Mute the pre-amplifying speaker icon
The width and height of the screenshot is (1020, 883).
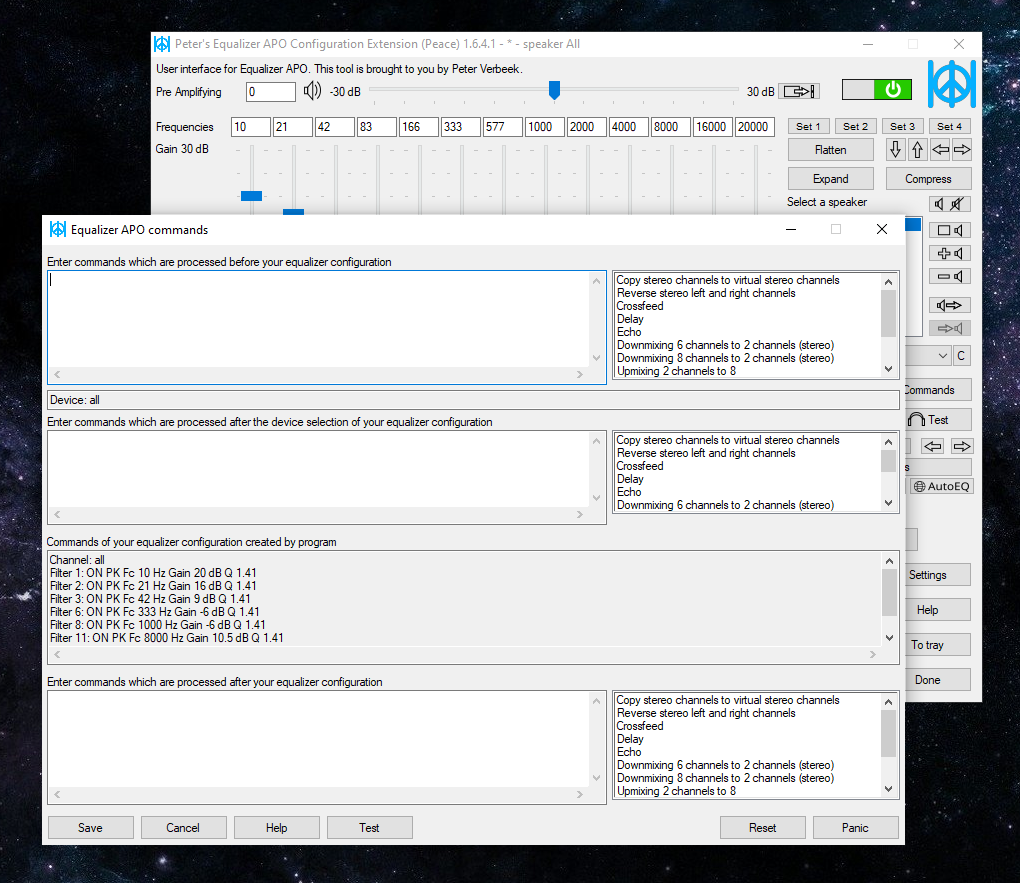[312, 91]
